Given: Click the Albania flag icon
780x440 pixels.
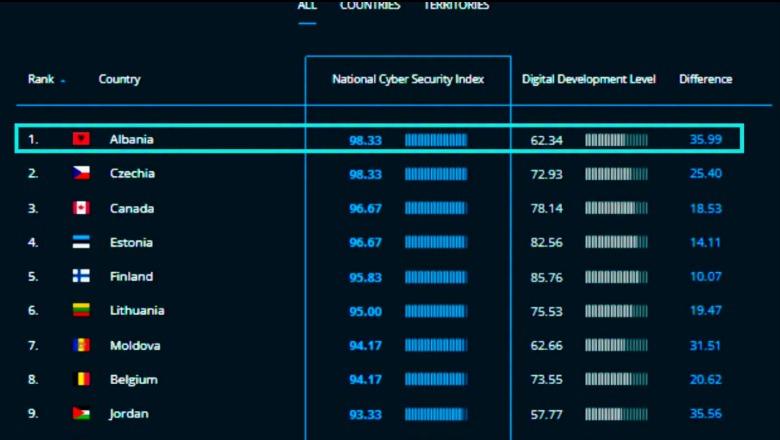Looking at the screenshot, I should (81, 139).
